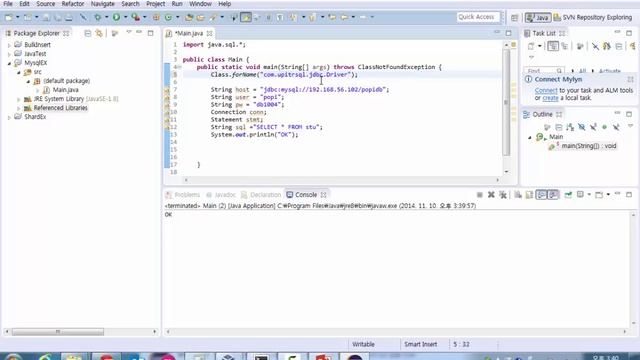Toggle Hide Static Members in Outline

(x=593, y=127)
